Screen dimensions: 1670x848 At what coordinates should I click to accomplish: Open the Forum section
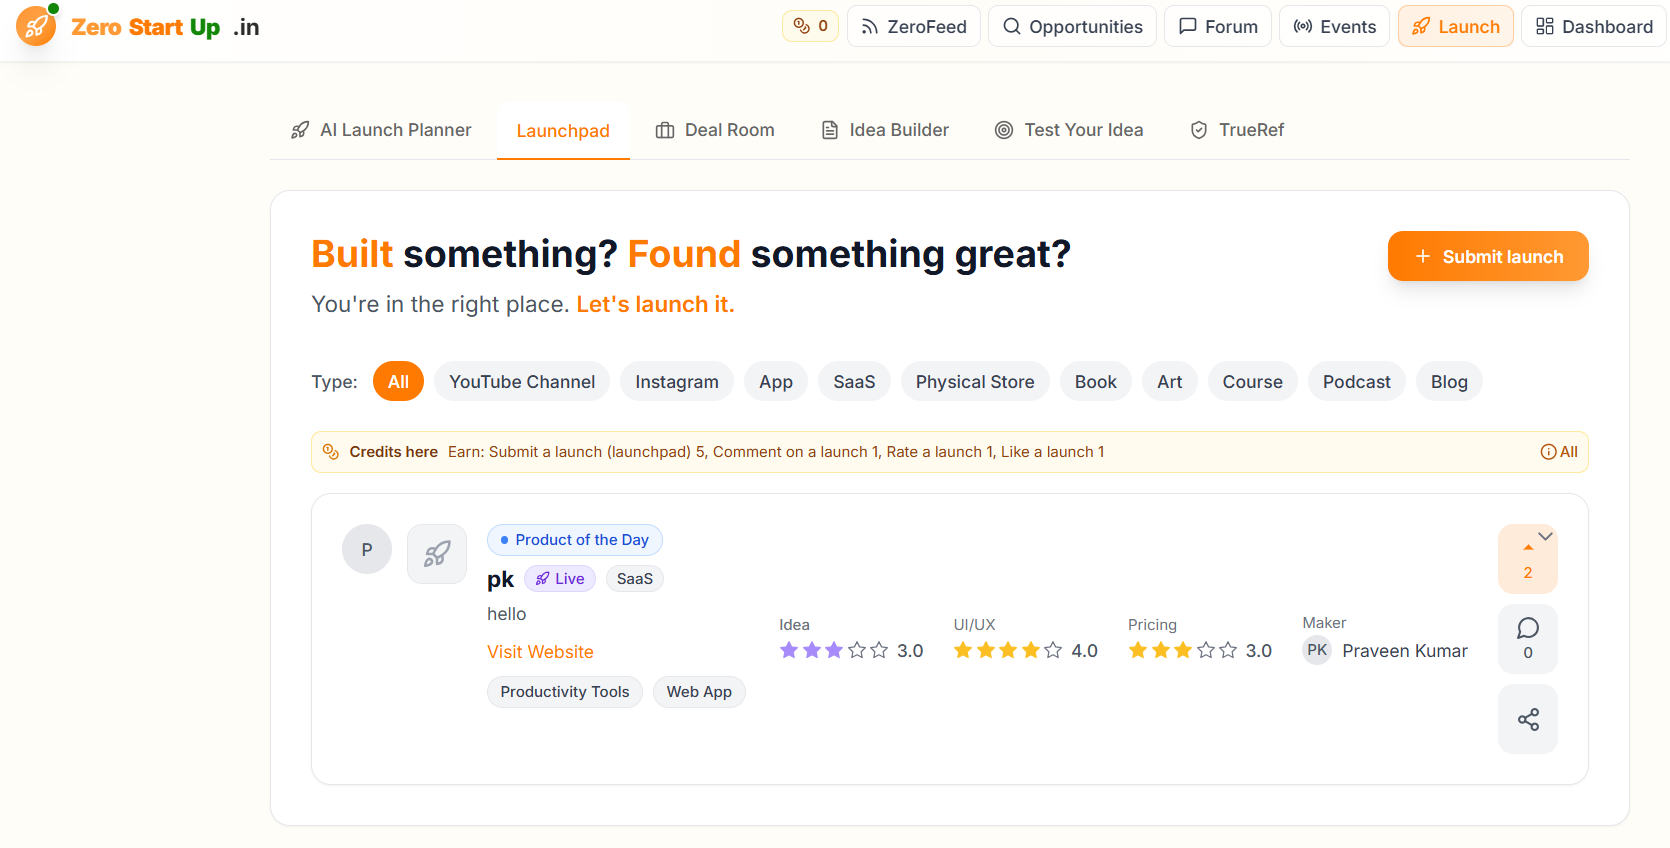point(1218,26)
